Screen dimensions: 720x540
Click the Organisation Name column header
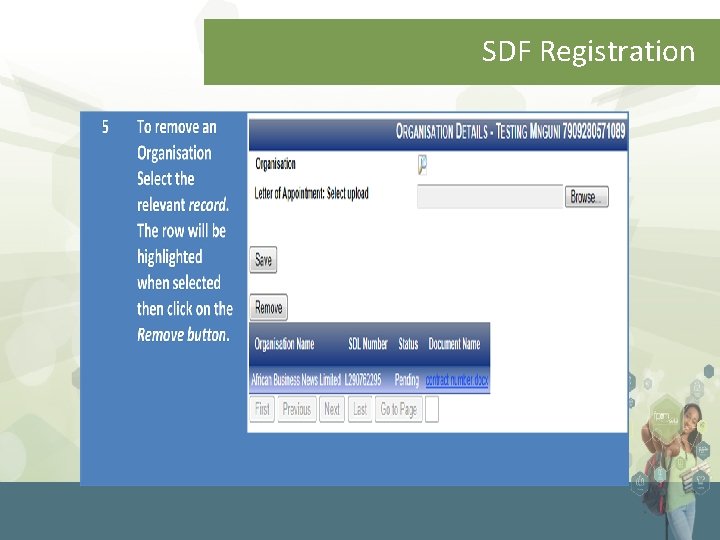click(x=284, y=344)
